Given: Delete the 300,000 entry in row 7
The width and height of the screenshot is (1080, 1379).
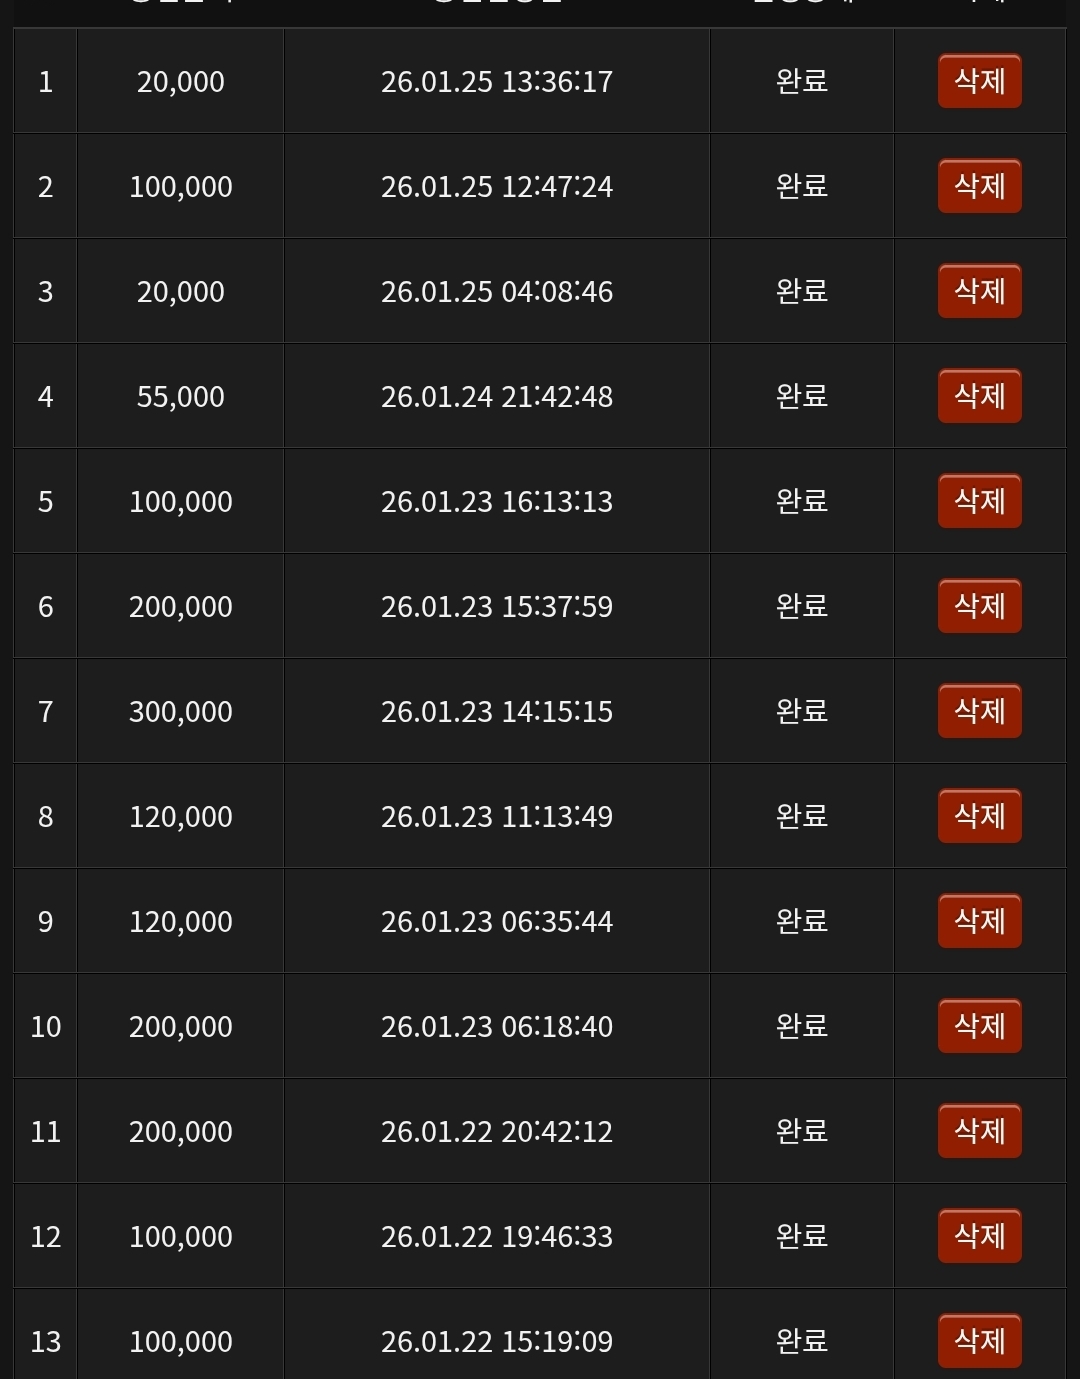Looking at the screenshot, I should pyautogui.click(x=979, y=711).
